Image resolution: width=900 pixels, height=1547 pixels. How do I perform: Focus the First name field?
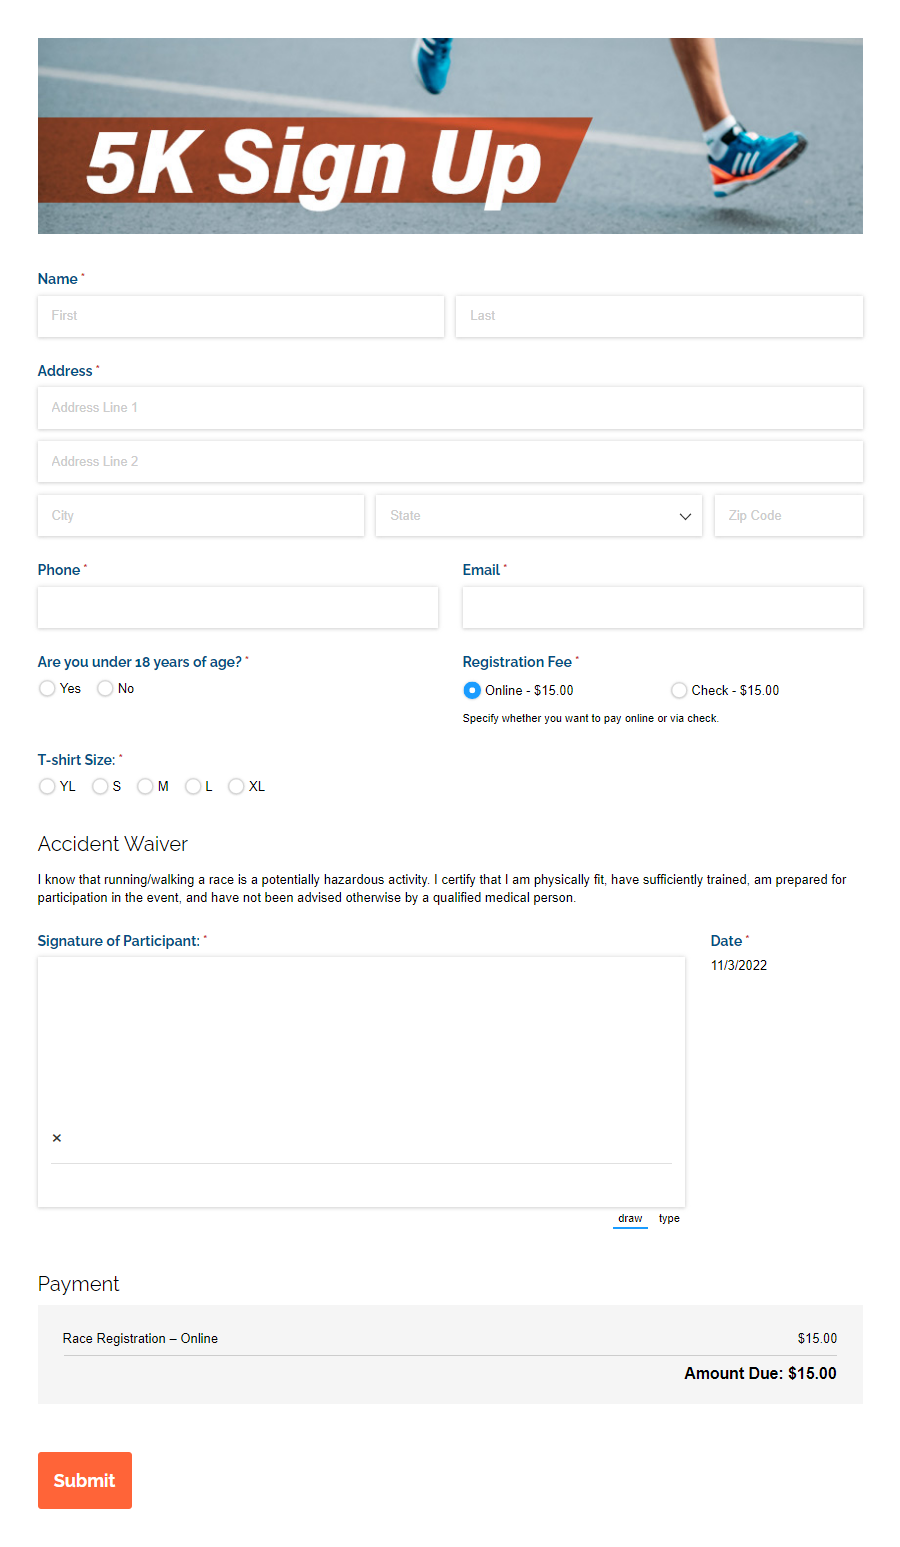pyautogui.click(x=240, y=316)
